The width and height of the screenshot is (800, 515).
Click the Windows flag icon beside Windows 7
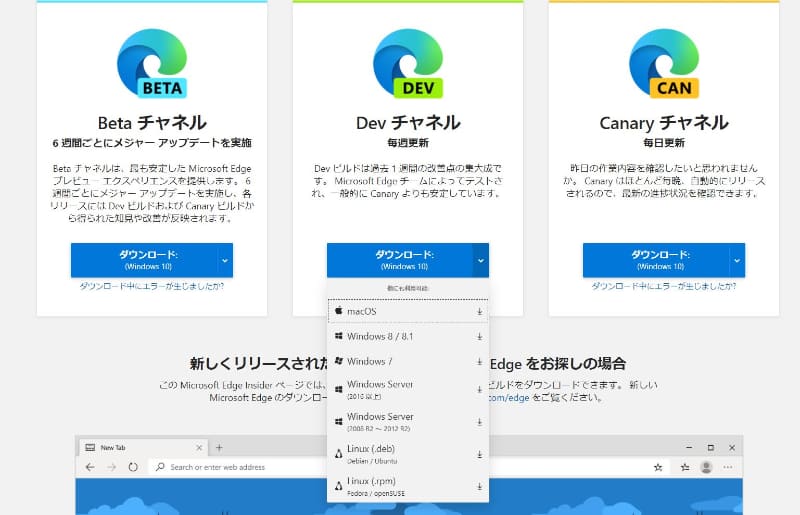point(339,361)
